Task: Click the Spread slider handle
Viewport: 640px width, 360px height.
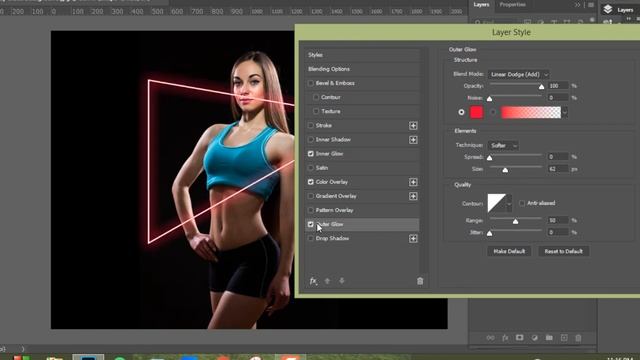Action: click(489, 158)
